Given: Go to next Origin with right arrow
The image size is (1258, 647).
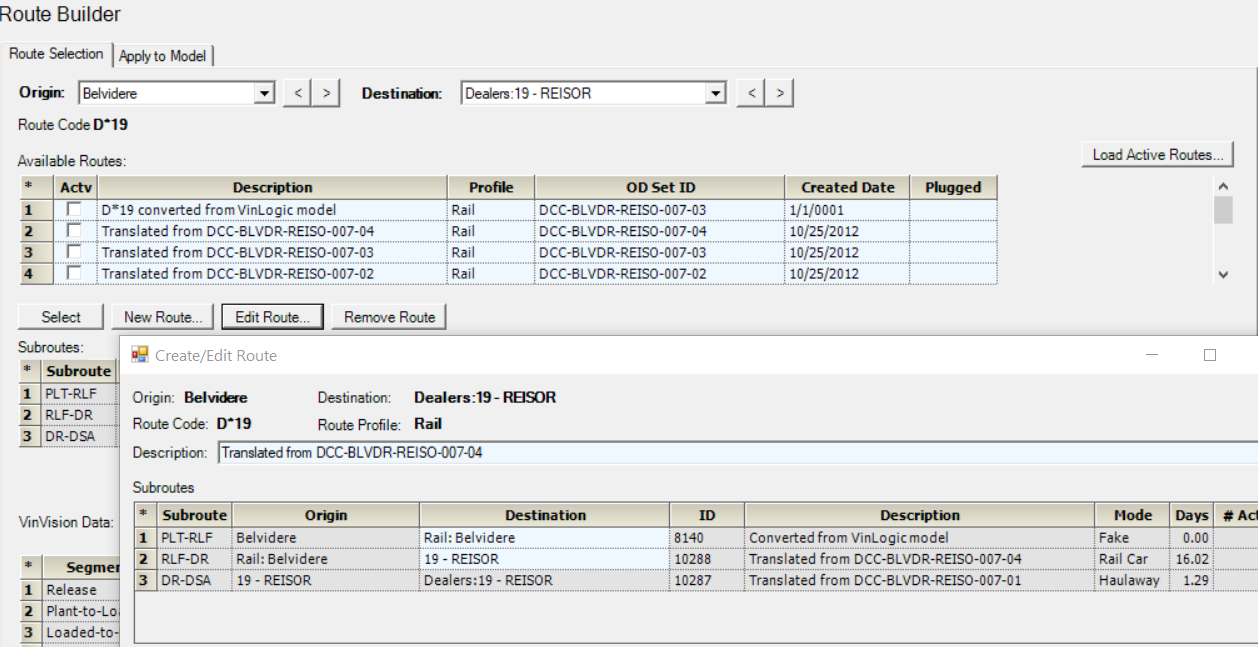Looking at the screenshot, I should (x=326, y=93).
